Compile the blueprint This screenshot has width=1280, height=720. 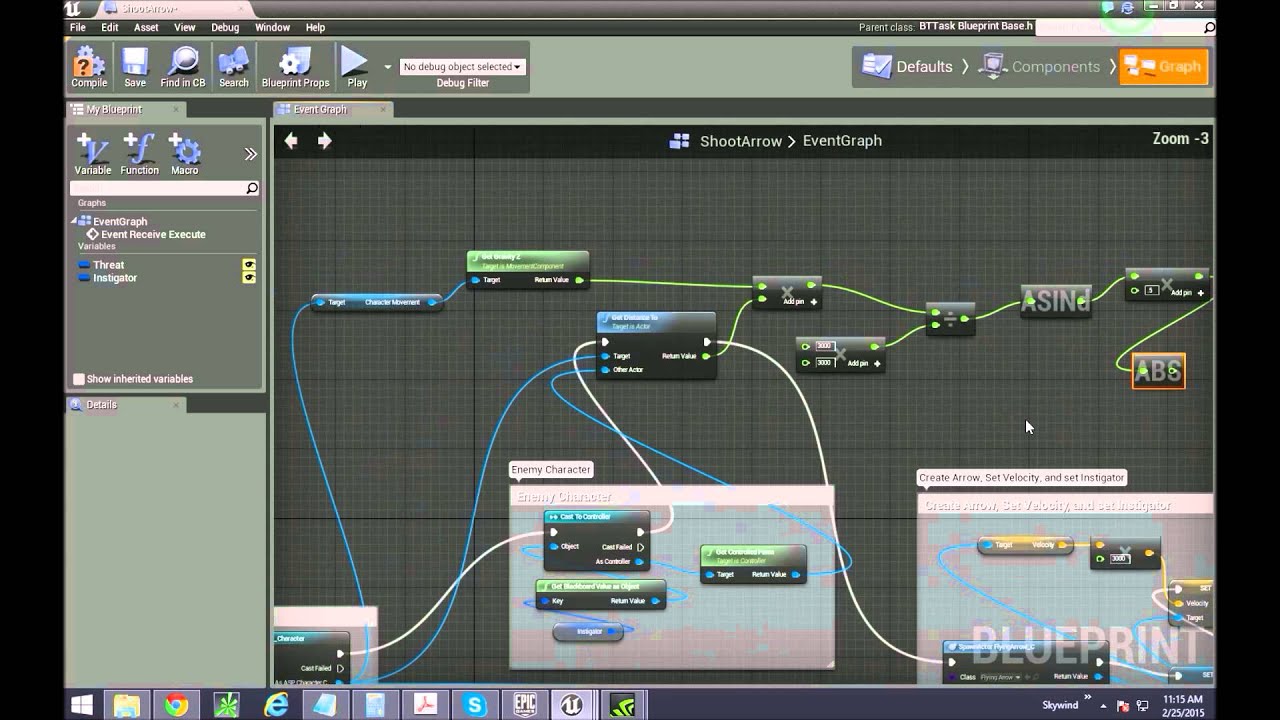[89, 67]
